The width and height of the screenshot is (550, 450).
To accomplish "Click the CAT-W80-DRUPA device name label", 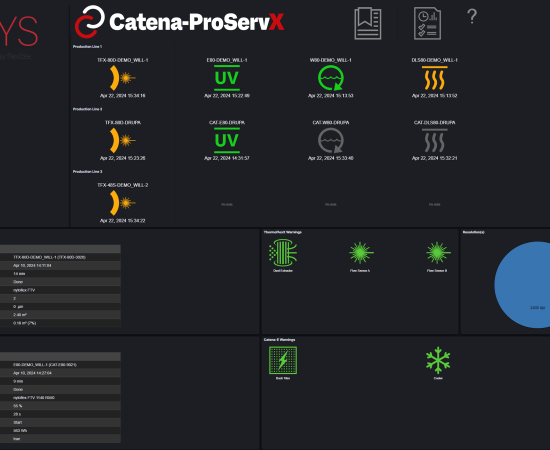I will point(330,122).
